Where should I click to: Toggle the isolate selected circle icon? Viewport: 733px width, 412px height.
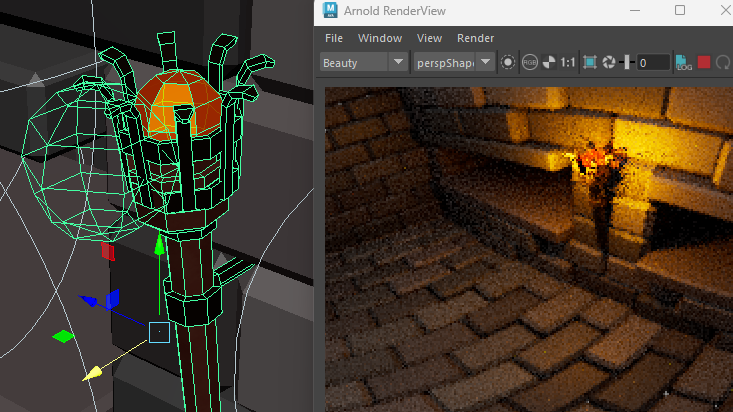508,62
